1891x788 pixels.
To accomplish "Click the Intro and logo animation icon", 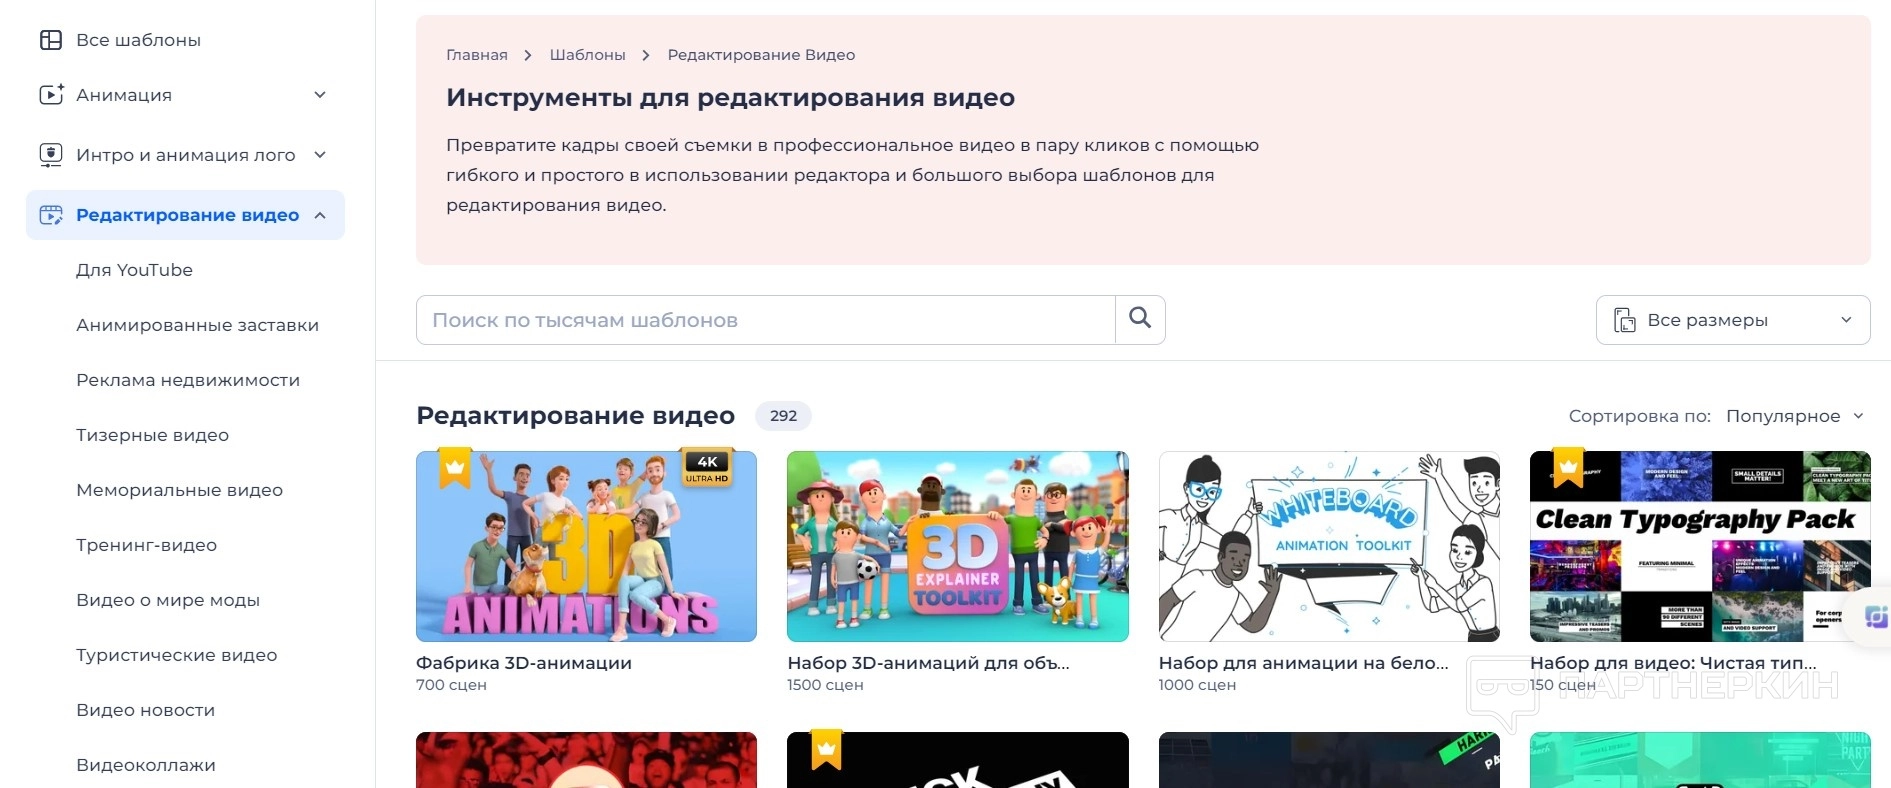I will point(50,155).
